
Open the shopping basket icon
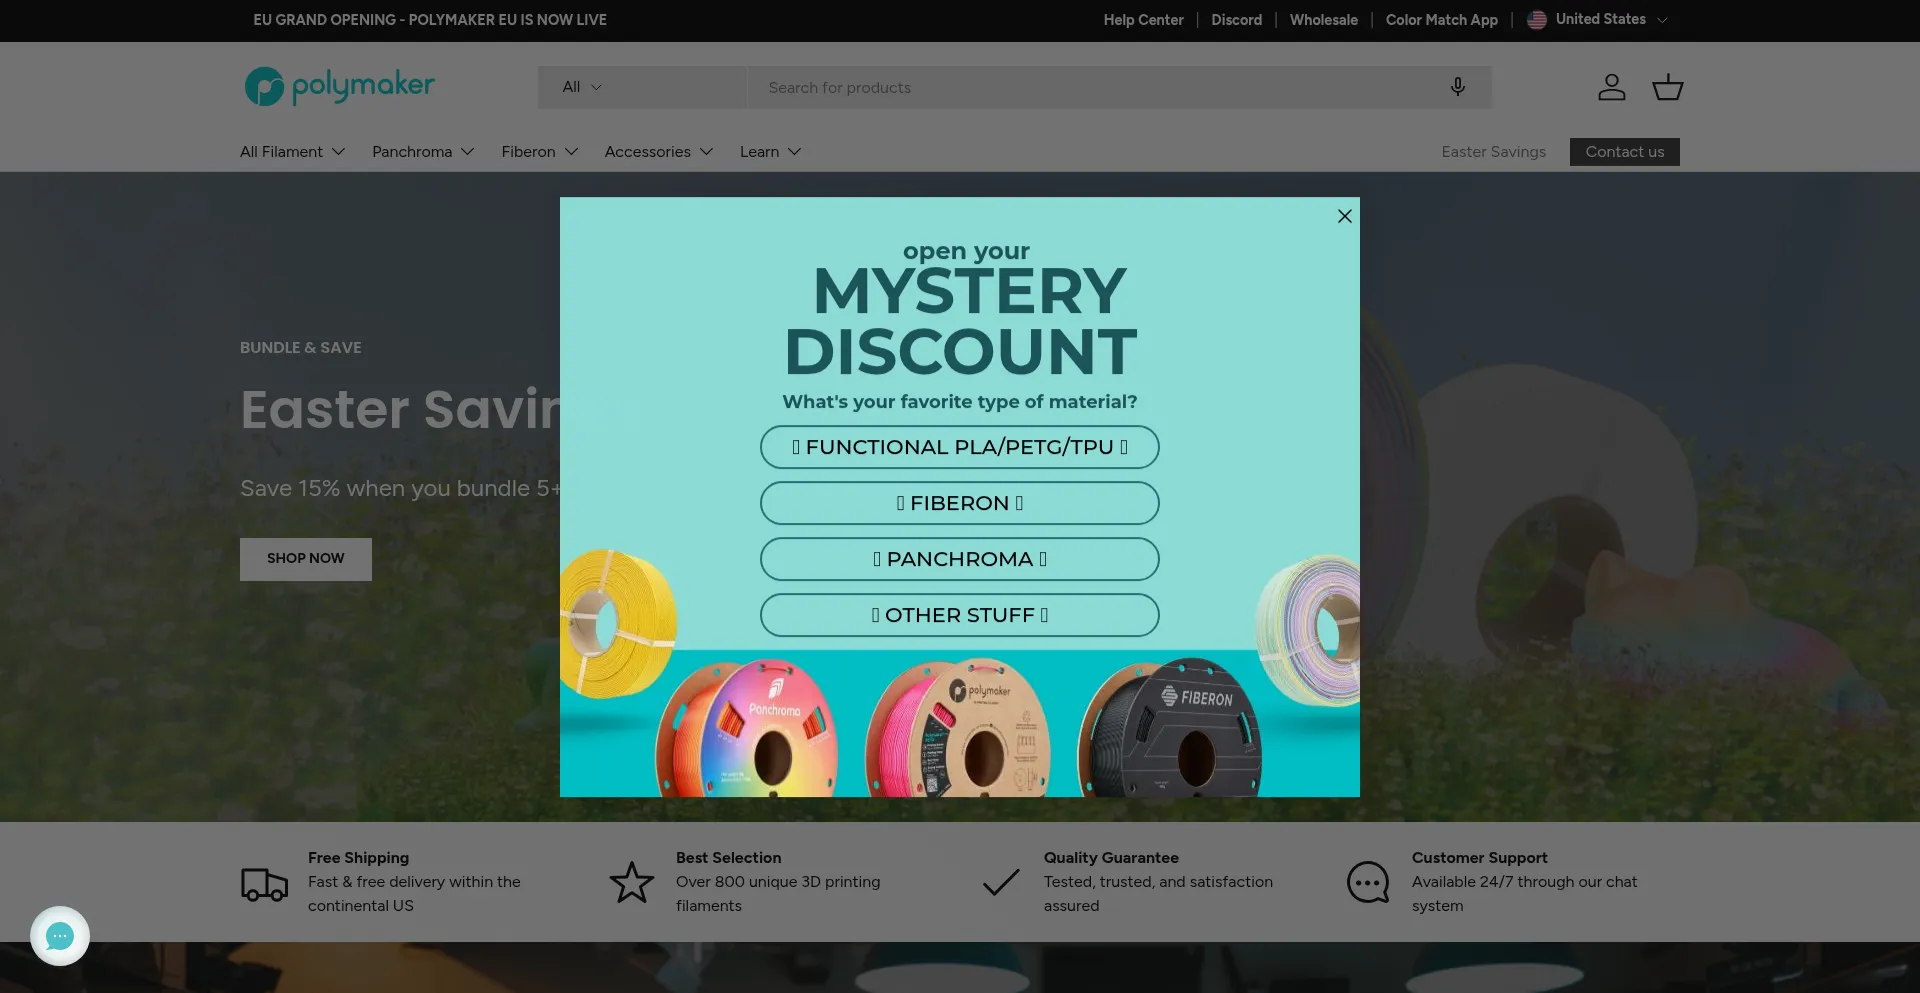coord(1667,87)
